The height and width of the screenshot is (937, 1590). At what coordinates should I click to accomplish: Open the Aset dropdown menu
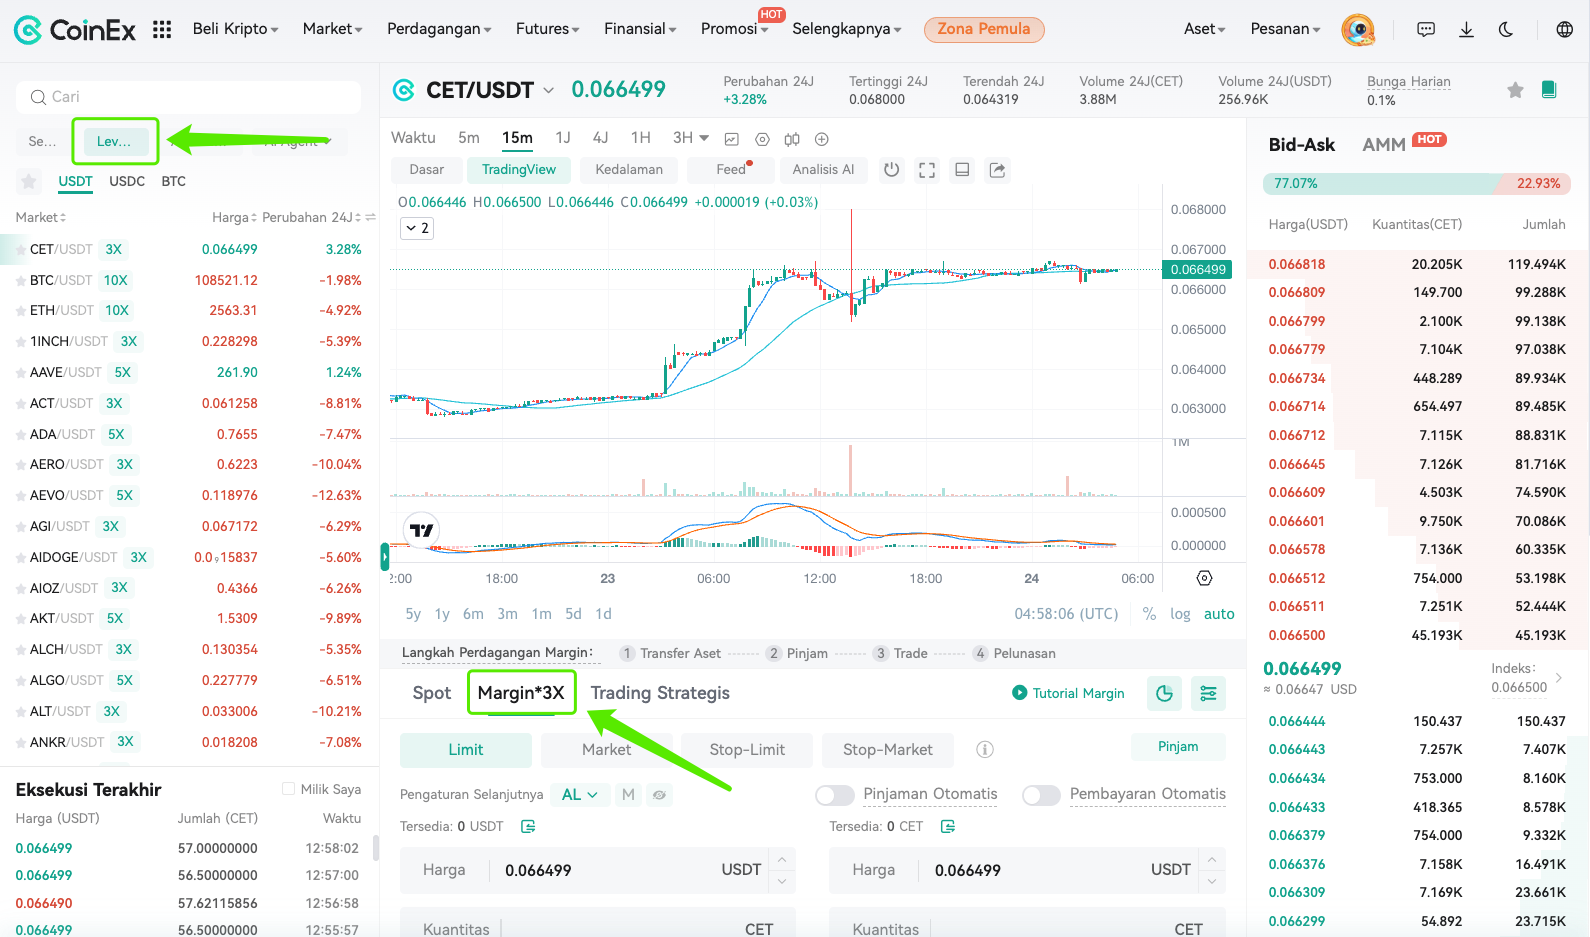[x=1204, y=29]
